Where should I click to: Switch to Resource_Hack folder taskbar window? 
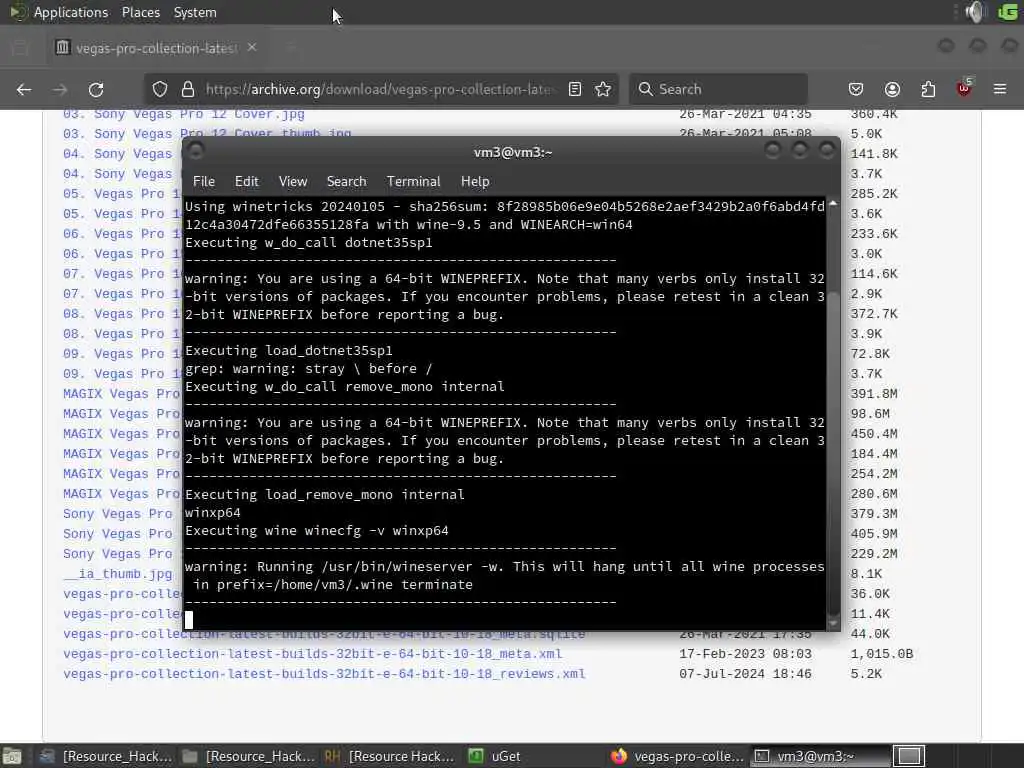click(x=249, y=756)
